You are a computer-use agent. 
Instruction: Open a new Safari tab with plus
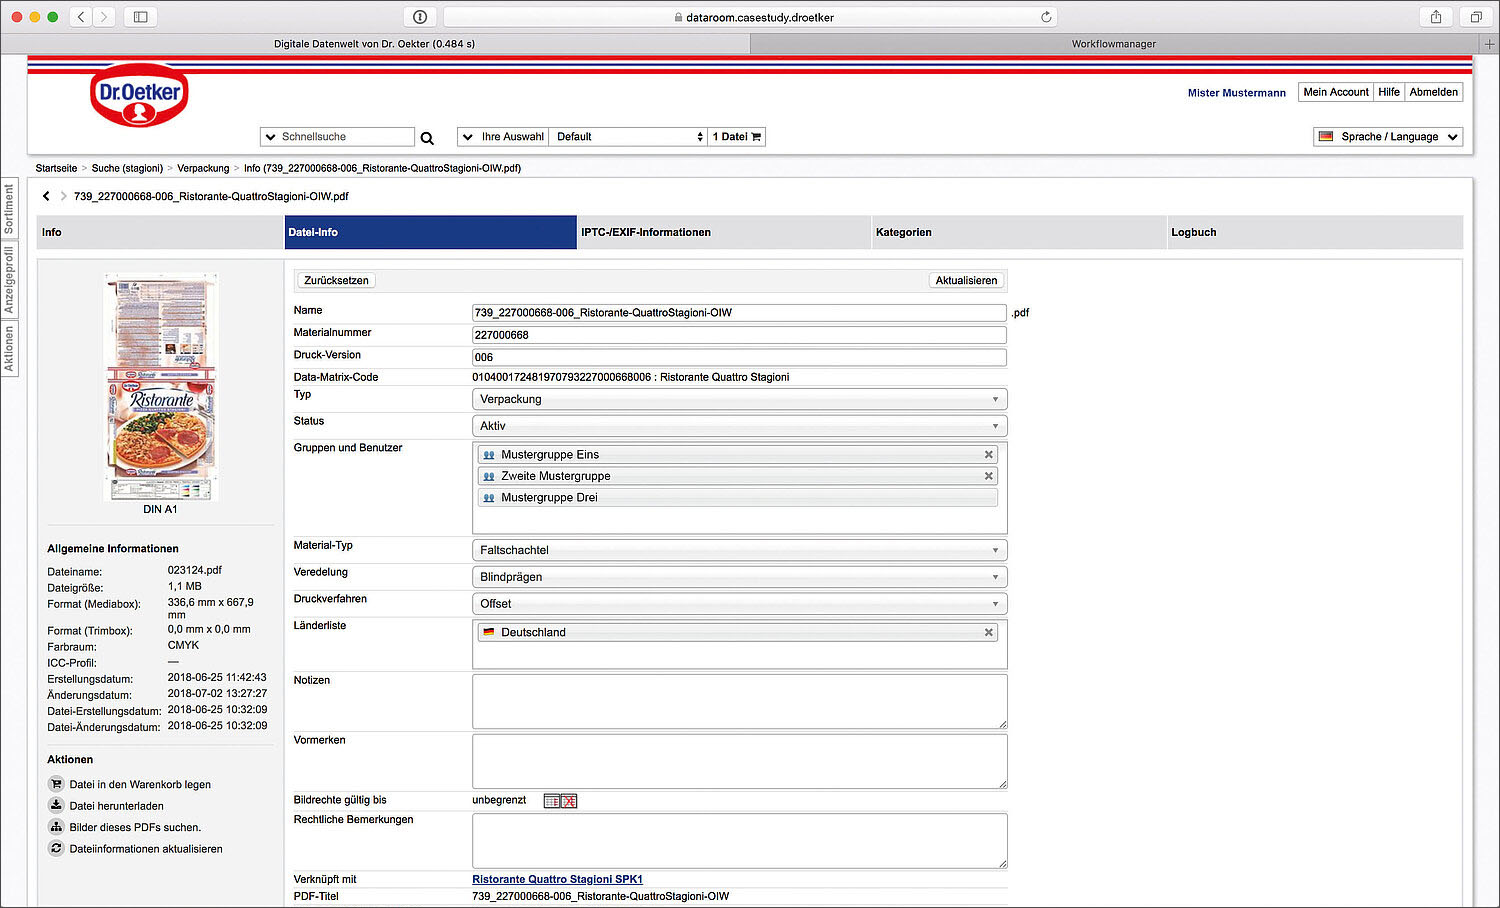[1489, 44]
